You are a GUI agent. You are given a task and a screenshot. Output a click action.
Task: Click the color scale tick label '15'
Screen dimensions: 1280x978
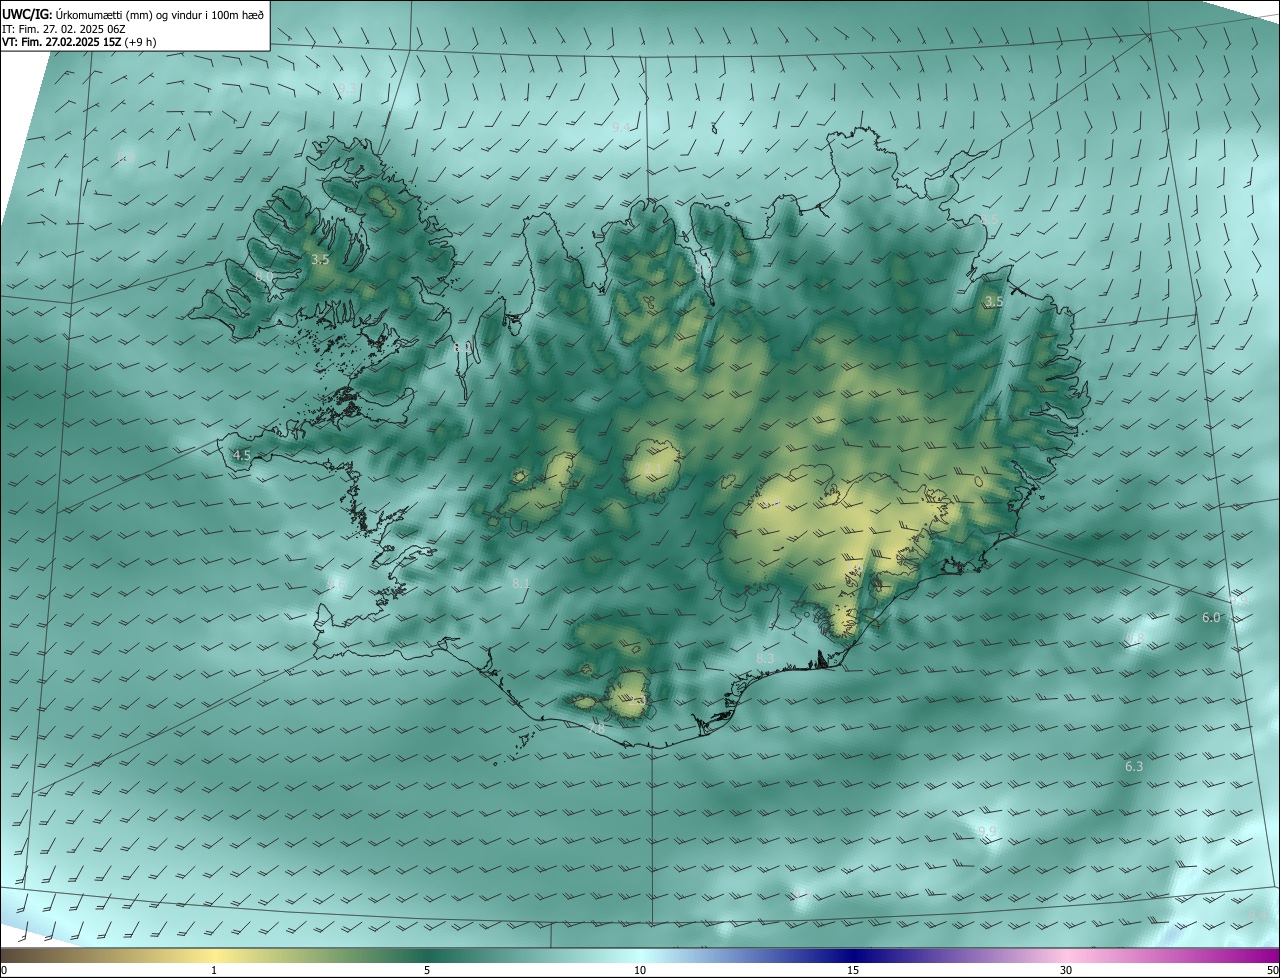853,970
